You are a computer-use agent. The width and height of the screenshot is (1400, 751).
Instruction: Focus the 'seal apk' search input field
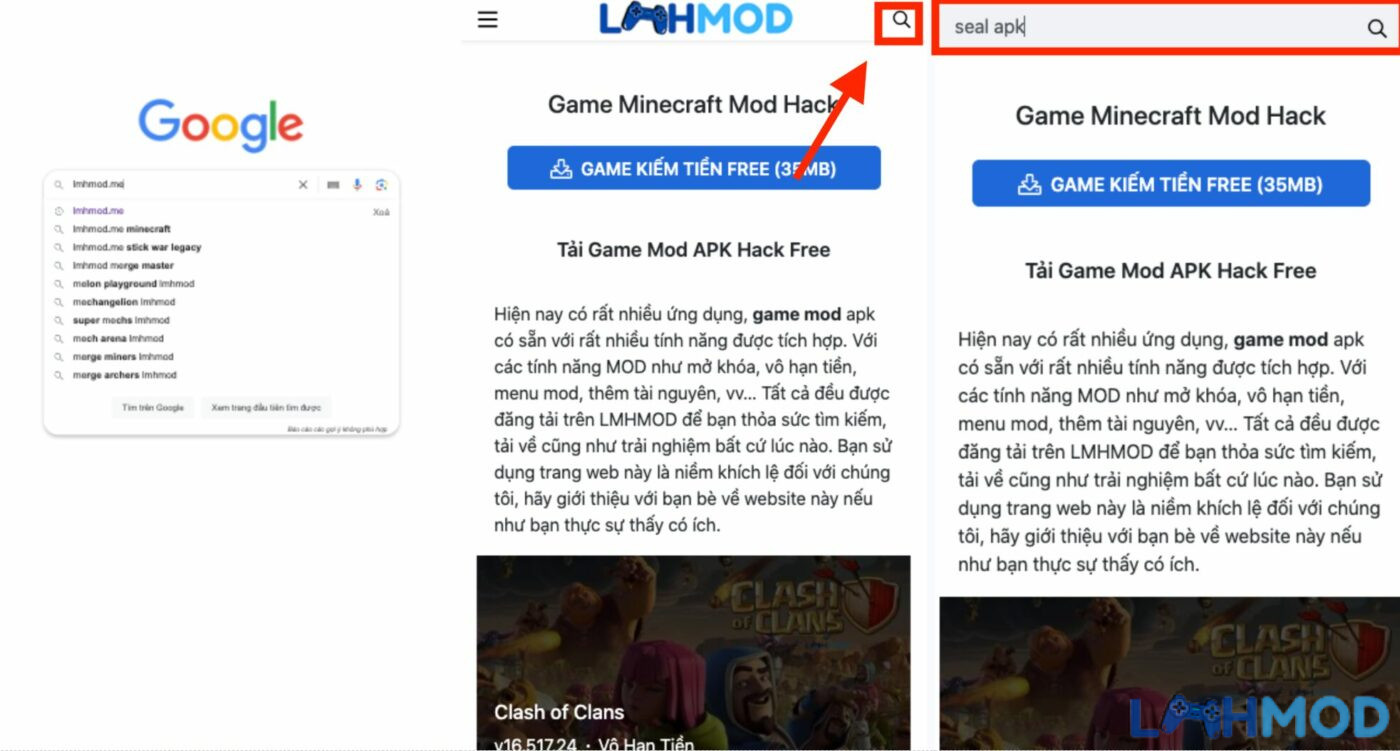tap(1150, 28)
